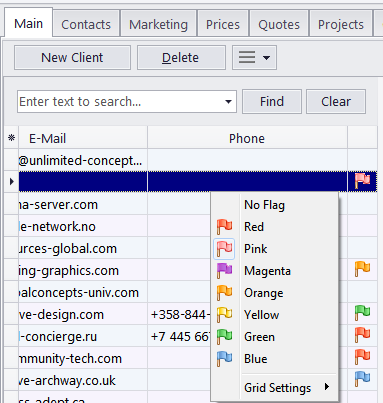Select the ing-graphics.com email cell
This screenshot has width=383, height=403.
pyautogui.click(x=83, y=270)
